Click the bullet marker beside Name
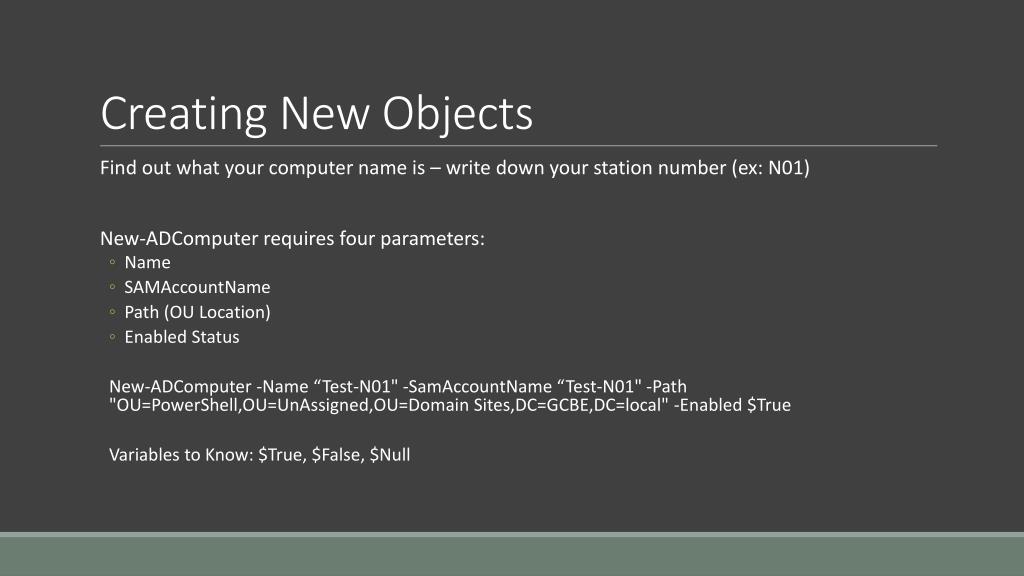The width and height of the screenshot is (1024, 576). [x=112, y=262]
